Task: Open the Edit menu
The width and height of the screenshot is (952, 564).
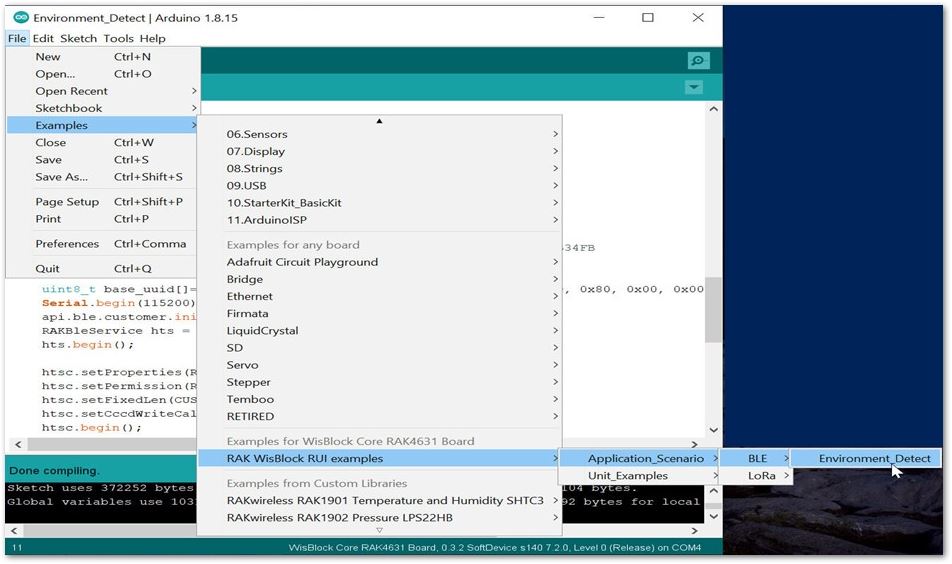Action: [43, 38]
